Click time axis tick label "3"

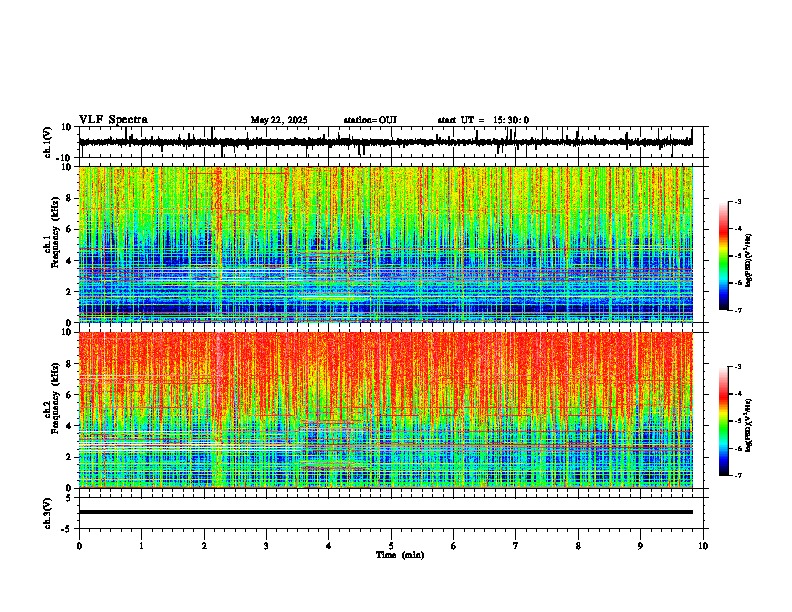pos(266,546)
